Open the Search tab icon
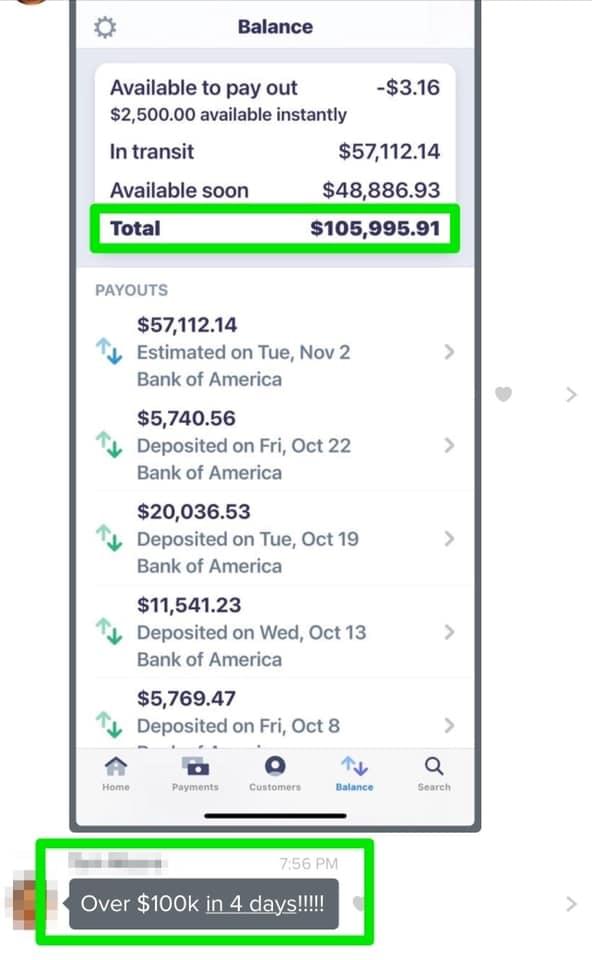 pos(434,773)
